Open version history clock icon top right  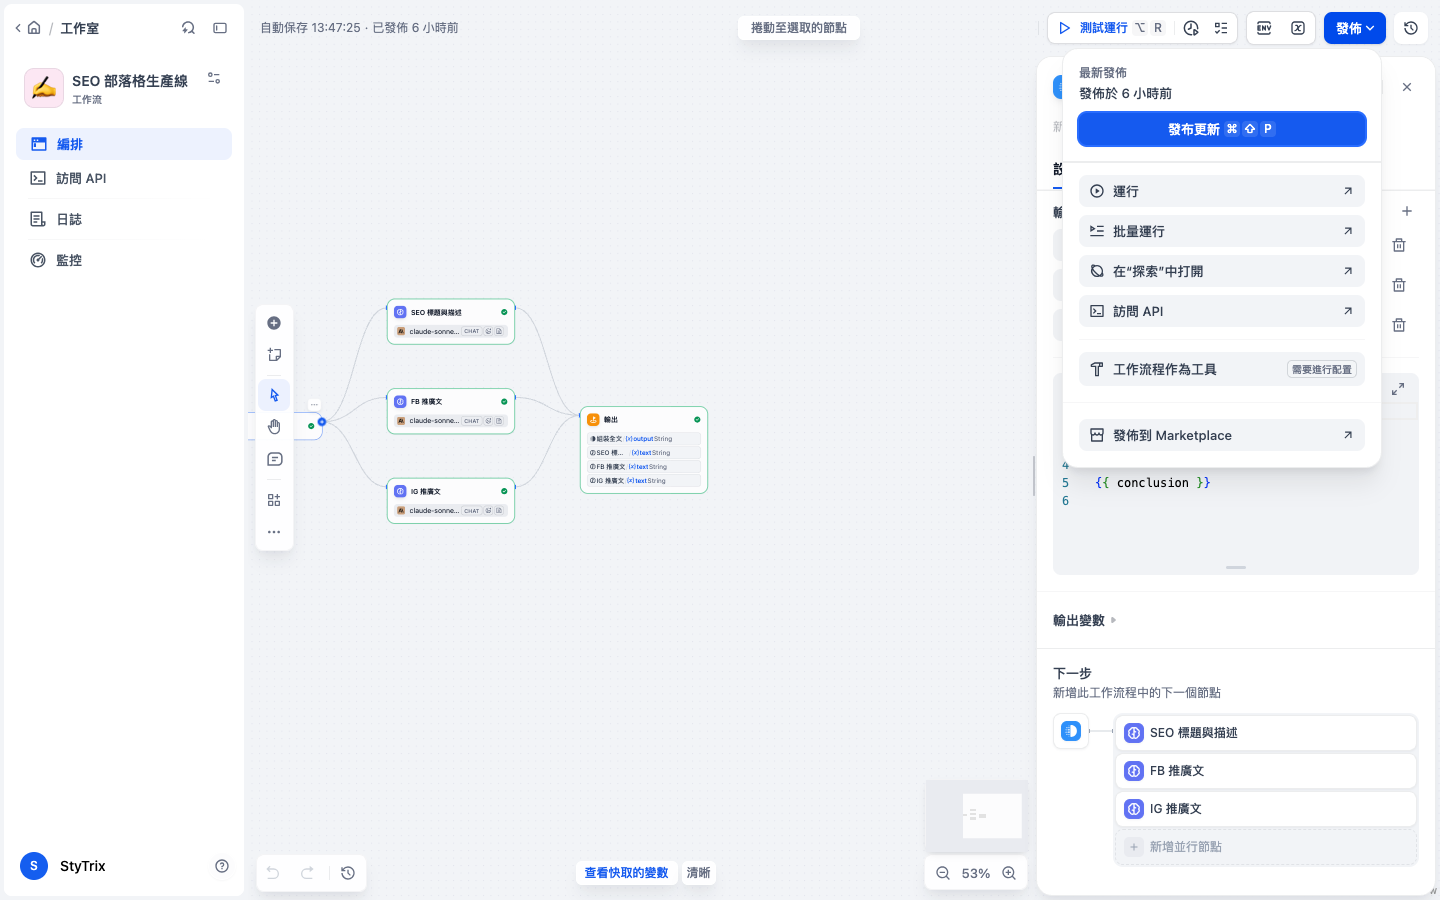pyautogui.click(x=1411, y=28)
